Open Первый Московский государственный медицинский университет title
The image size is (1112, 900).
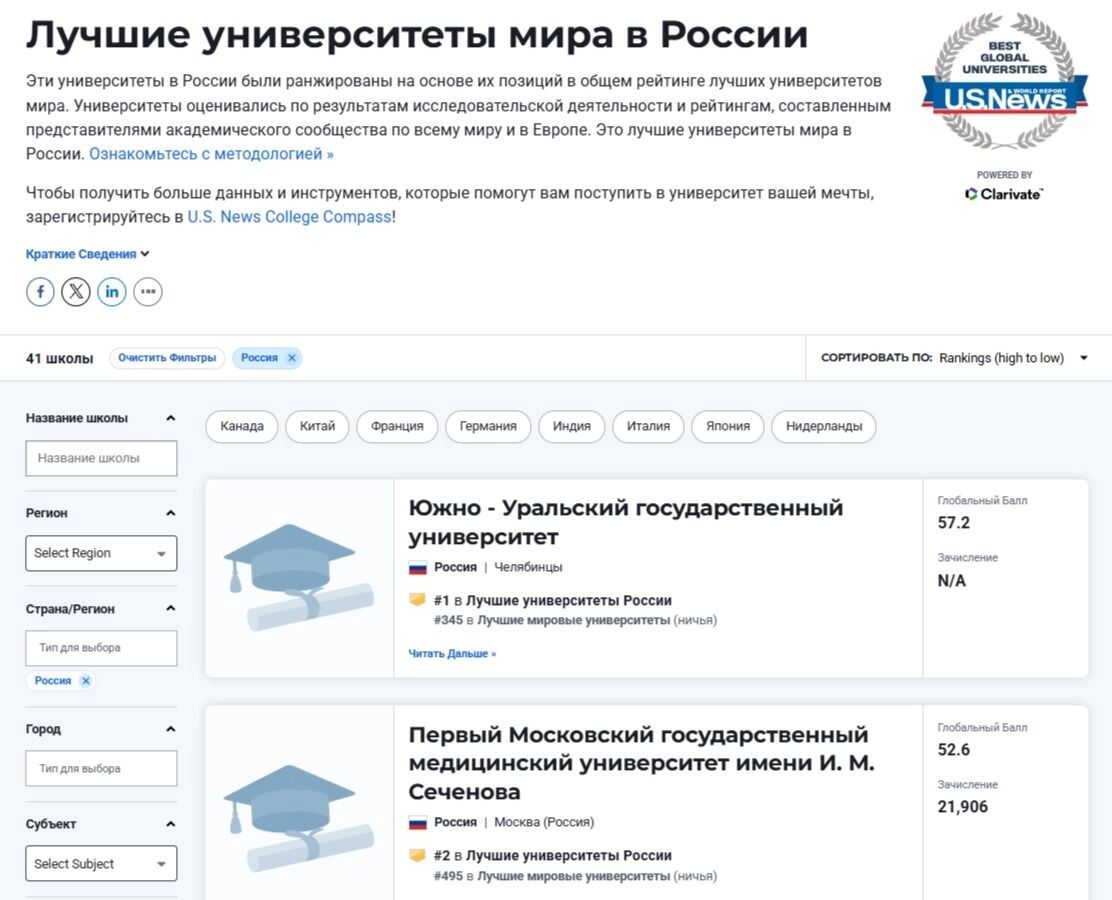pos(641,763)
